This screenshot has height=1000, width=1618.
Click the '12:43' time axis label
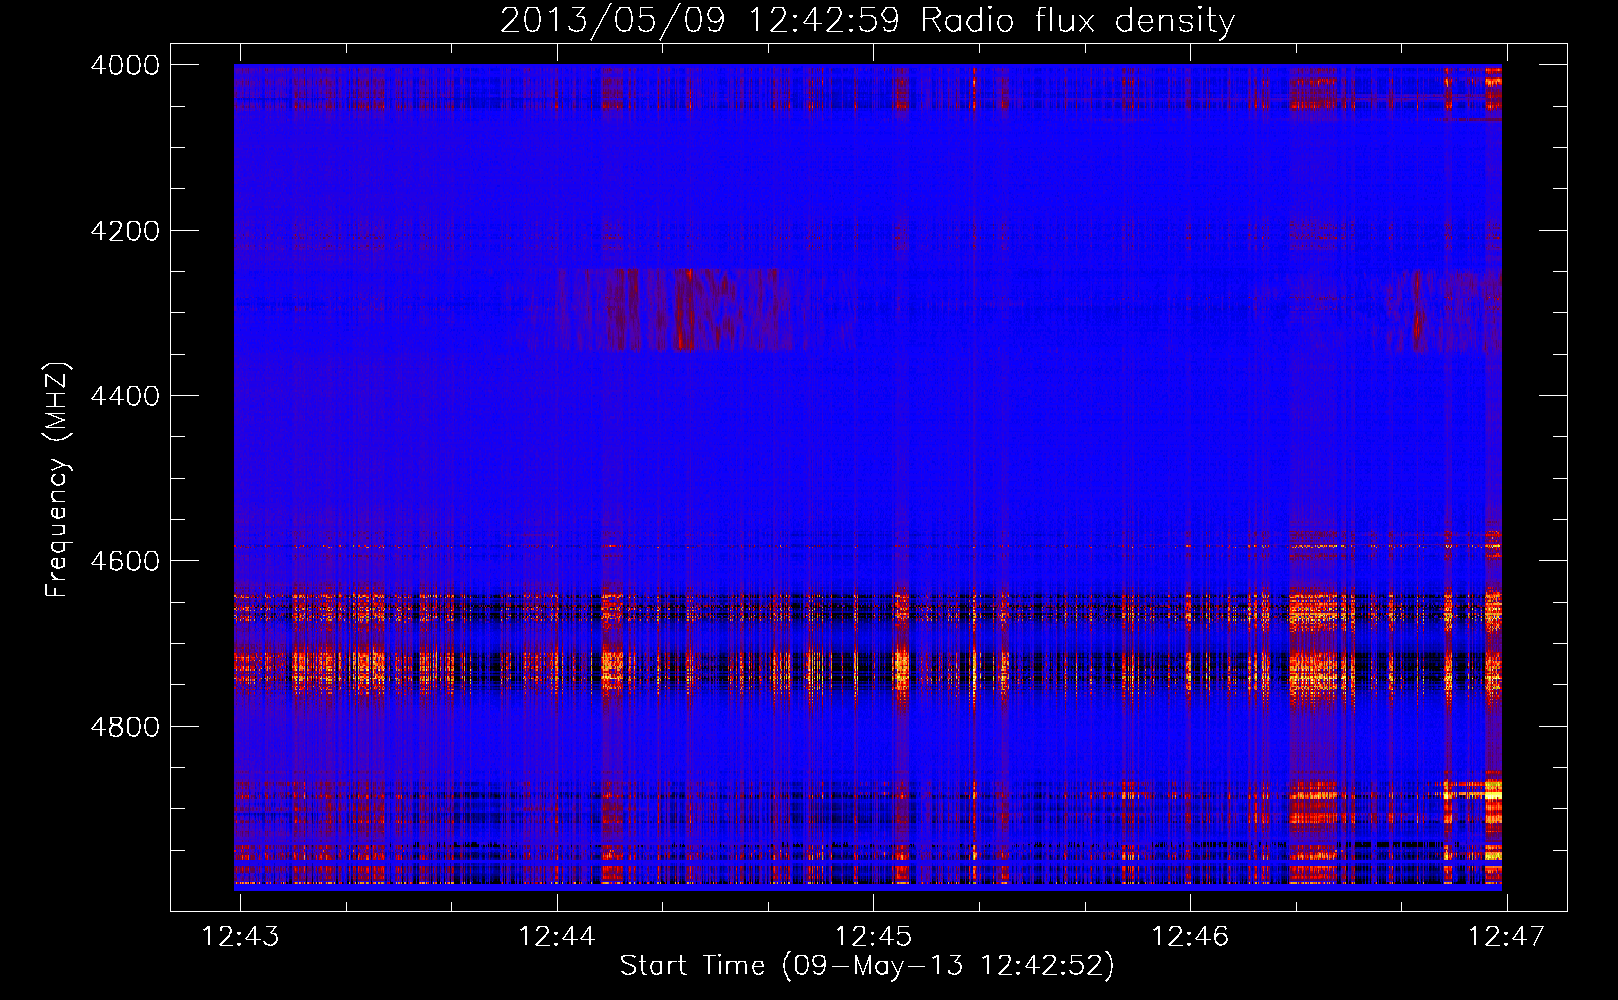pos(240,937)
